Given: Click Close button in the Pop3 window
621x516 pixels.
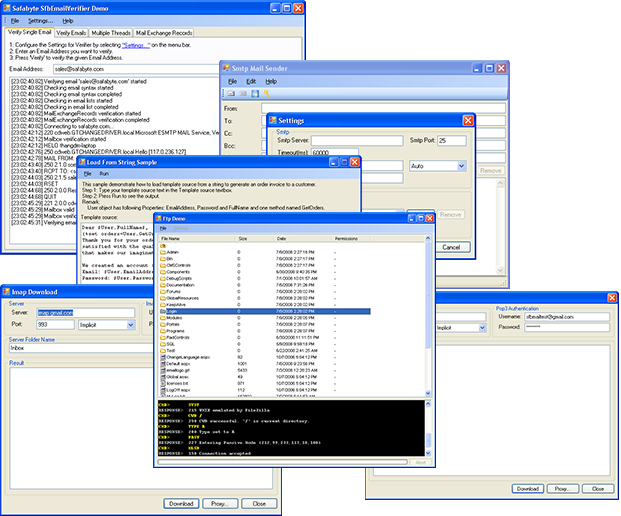Looking at the screenshot, I should point(598,489).
